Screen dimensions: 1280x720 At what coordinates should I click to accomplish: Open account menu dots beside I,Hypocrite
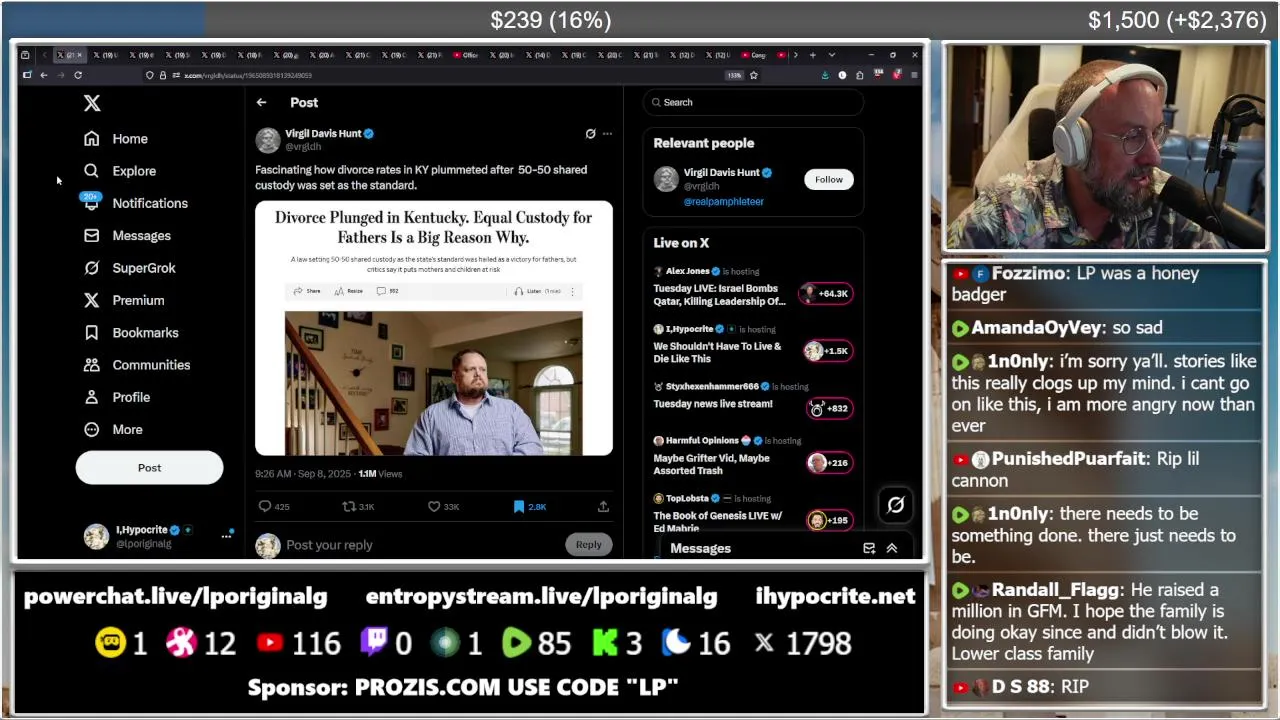click(x=227, y=537)
